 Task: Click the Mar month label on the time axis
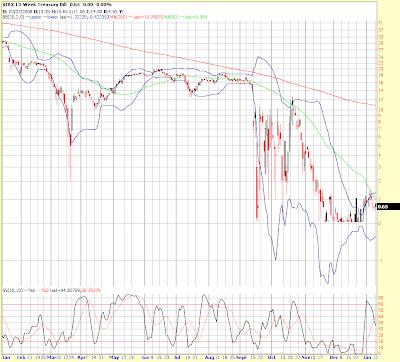51,358
